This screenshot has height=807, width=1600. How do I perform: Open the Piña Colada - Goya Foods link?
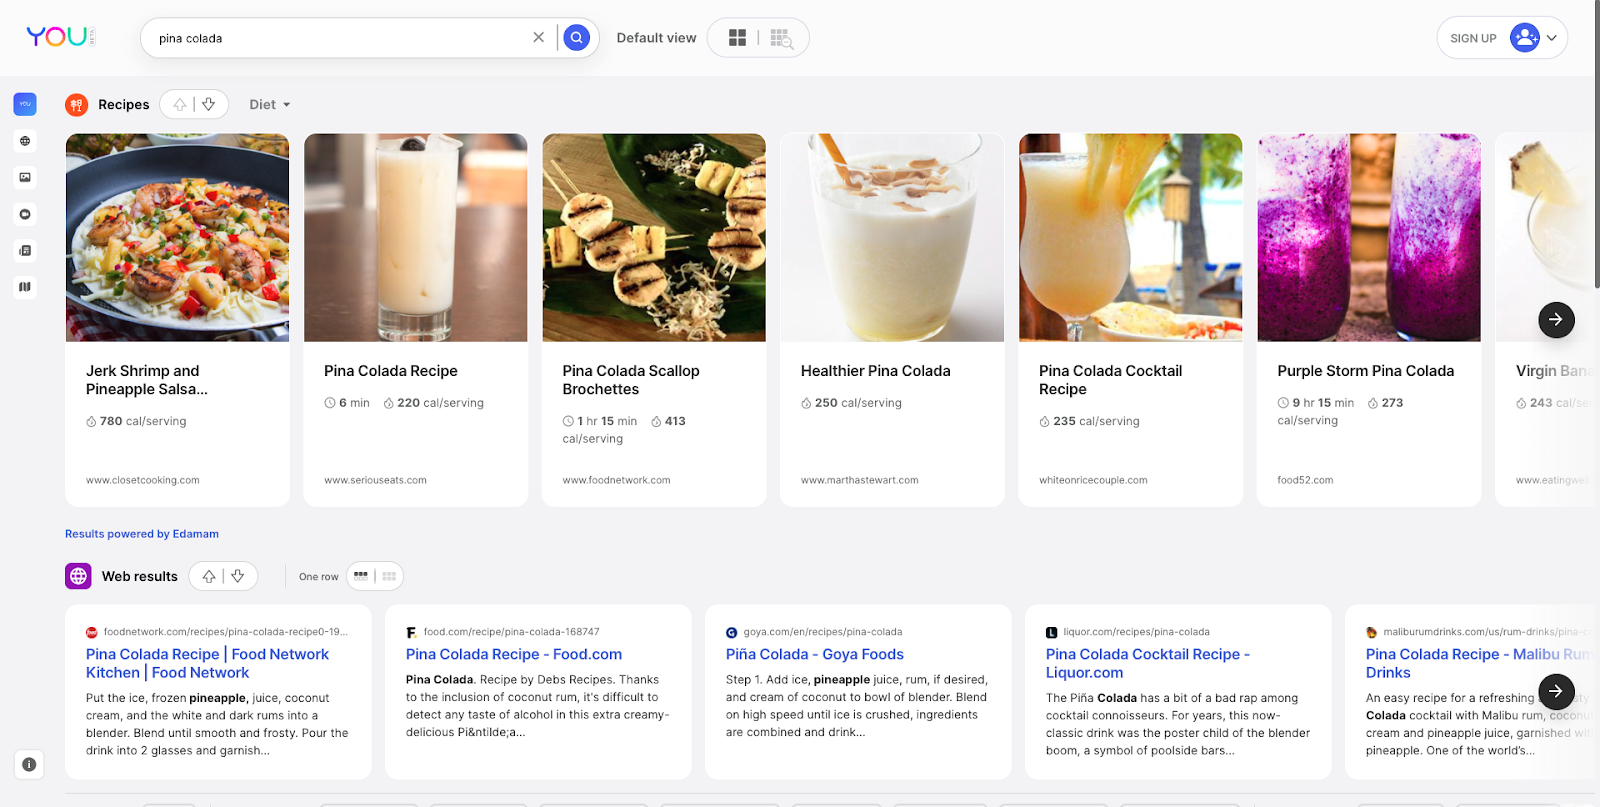point(815,654)
